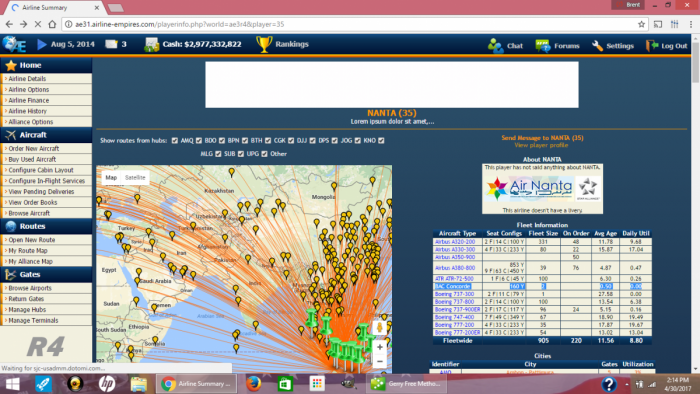700x394 pixels.
Task: Click the Log Out door icon
Action: point(652,46)
